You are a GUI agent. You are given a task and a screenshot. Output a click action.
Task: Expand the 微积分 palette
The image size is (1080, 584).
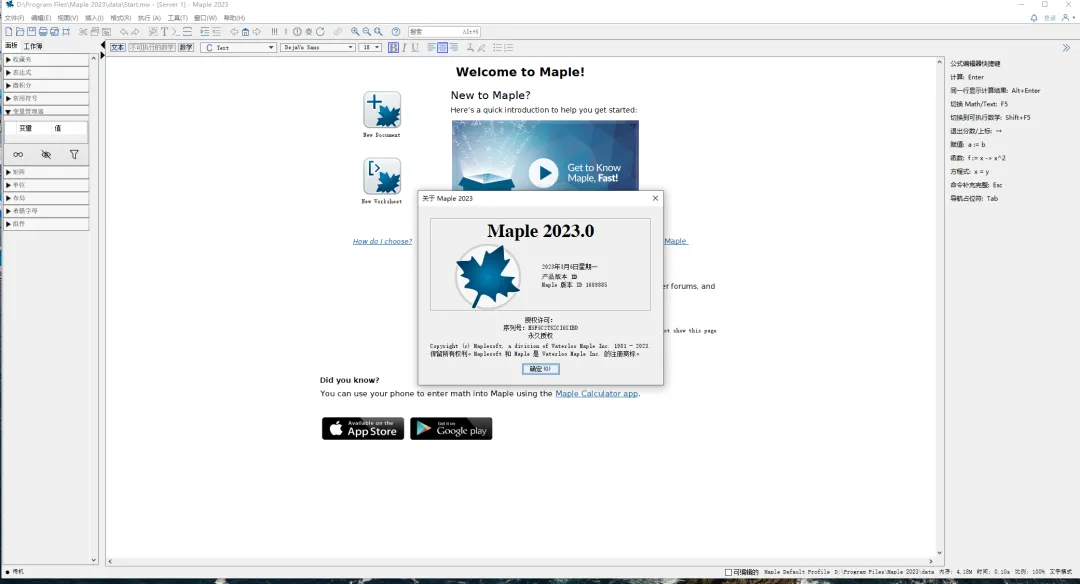pyautogui.click(x=46, y=85)
